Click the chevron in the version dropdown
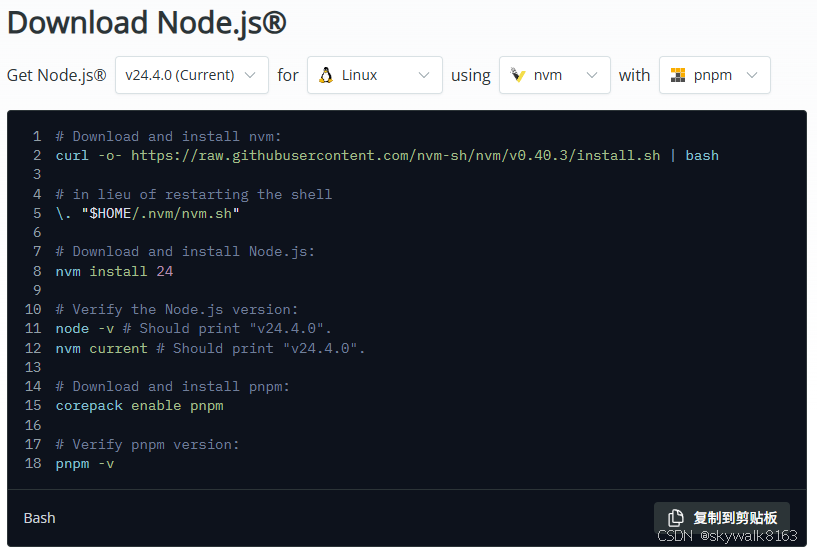817x552 pixels. coord(250,75)
